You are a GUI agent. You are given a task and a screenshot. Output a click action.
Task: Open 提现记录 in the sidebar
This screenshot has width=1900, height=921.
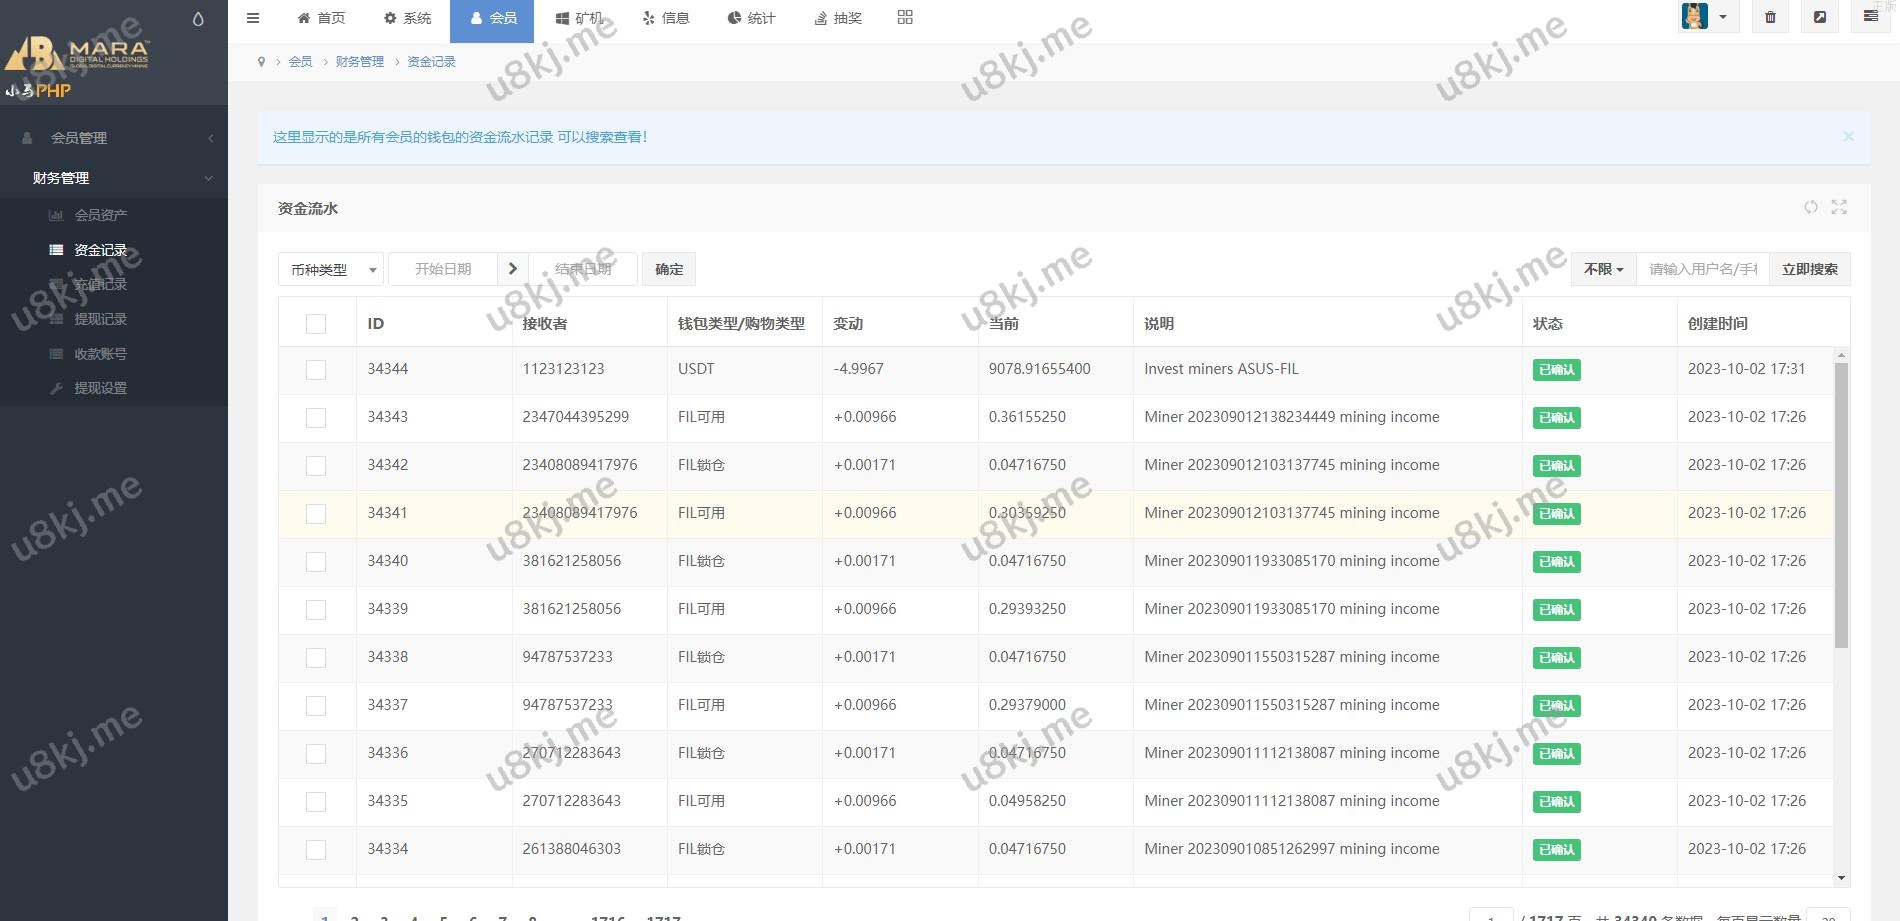pyautogui.click(x=100, y=319)
